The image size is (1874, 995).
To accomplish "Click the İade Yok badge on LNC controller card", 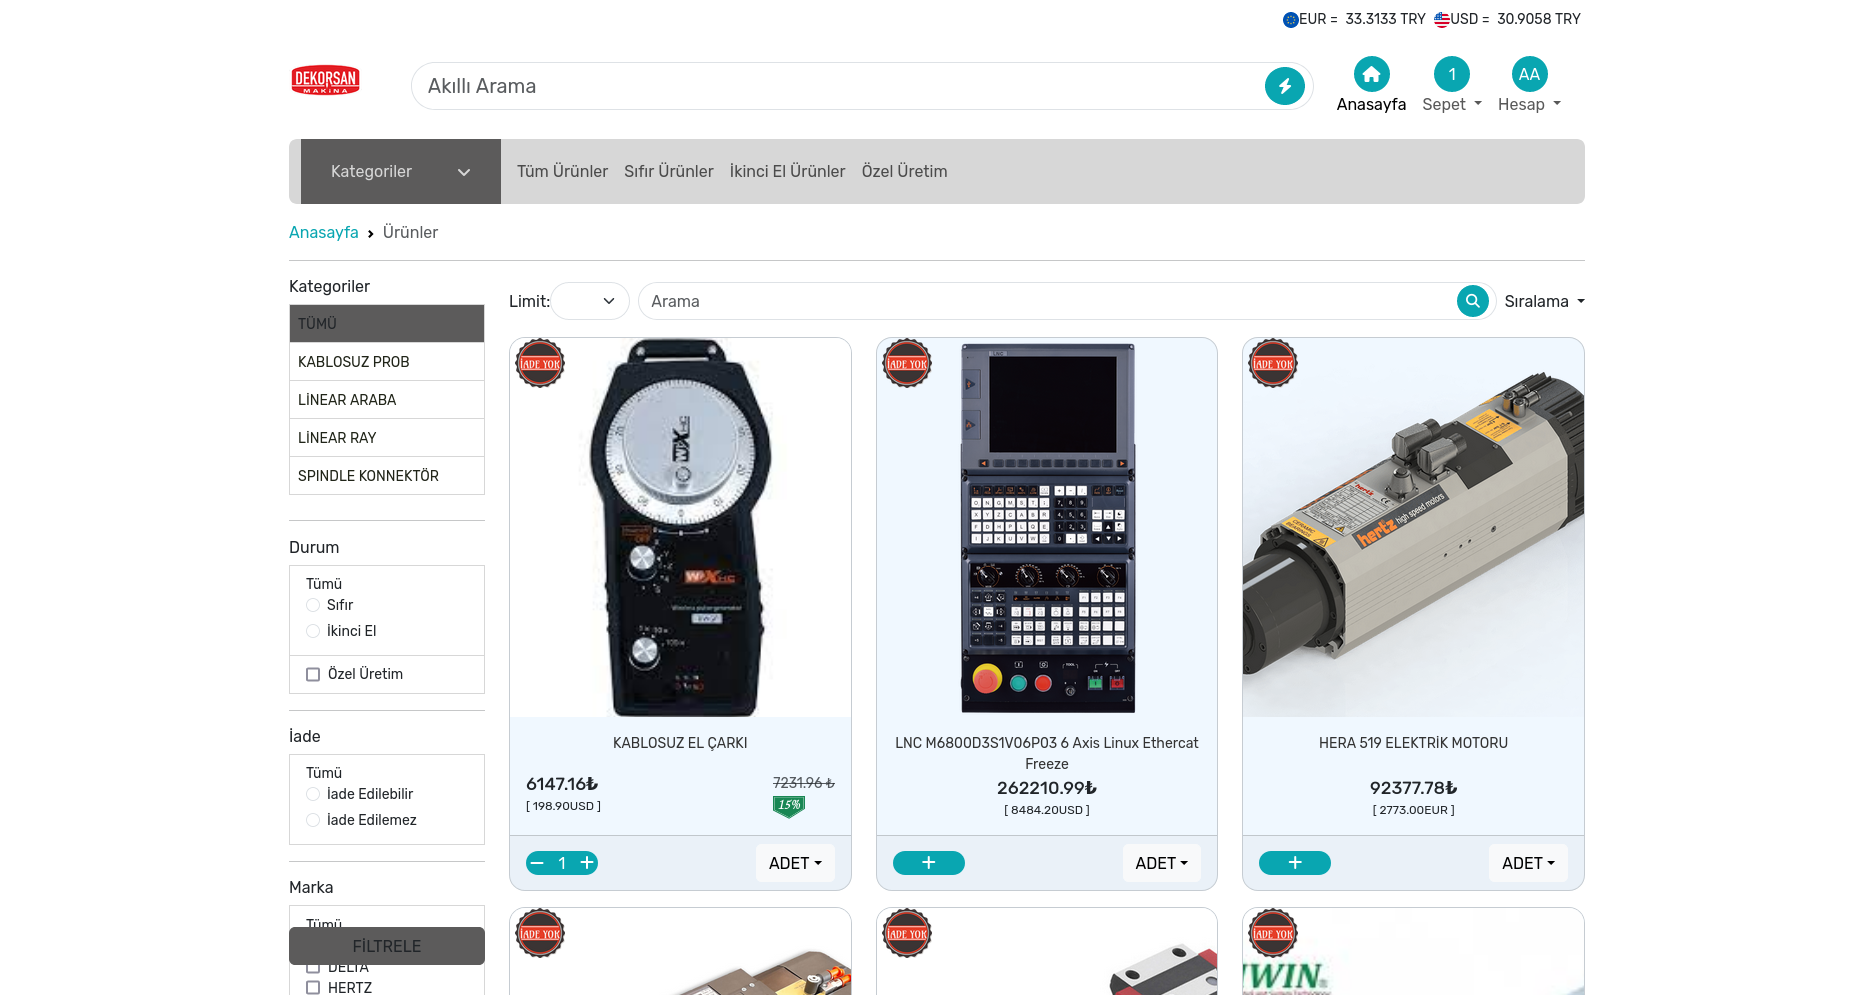I will 907,364.
